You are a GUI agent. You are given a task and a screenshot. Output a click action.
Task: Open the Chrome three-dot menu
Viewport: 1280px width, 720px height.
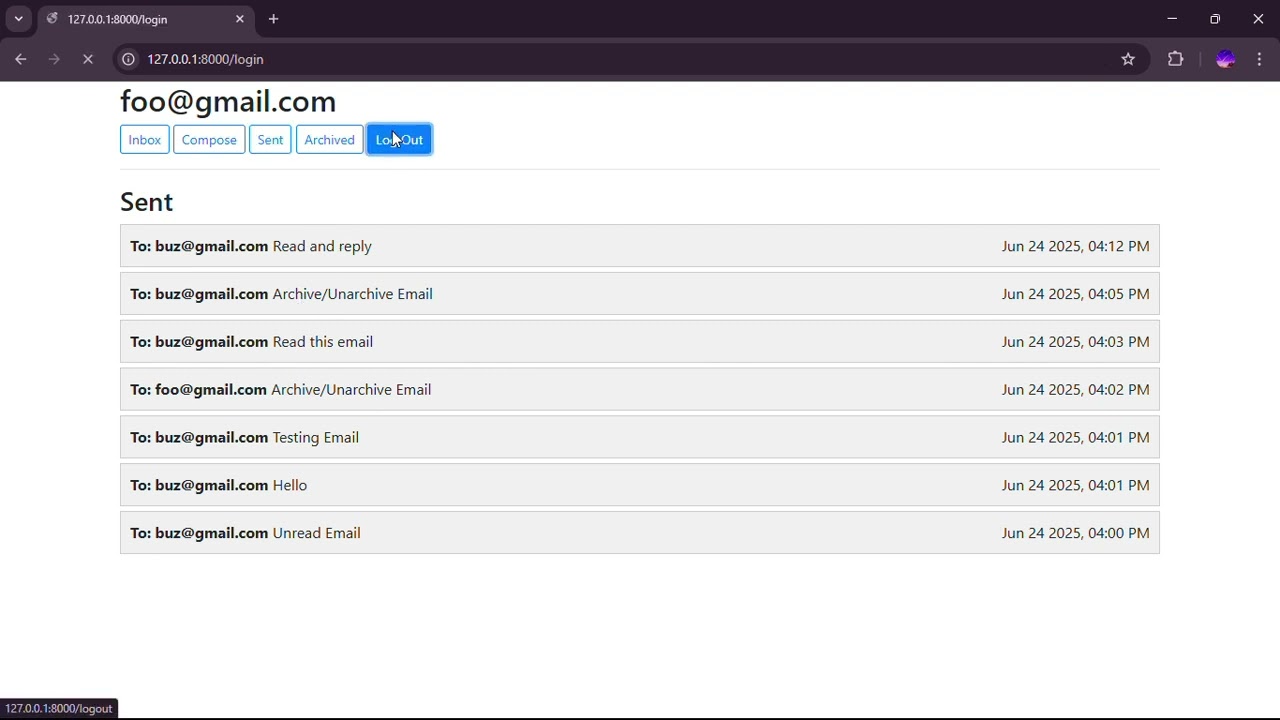coord(1260,59)
